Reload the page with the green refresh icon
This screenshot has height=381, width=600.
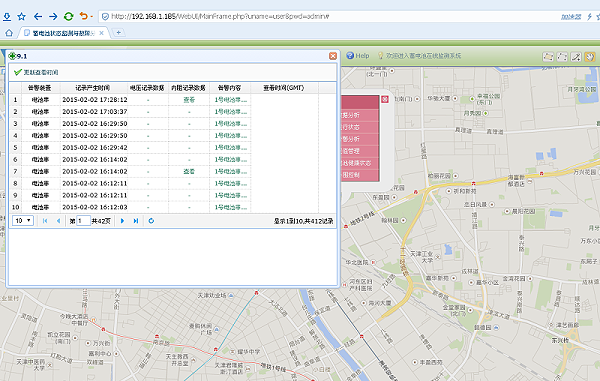point(68,16)
